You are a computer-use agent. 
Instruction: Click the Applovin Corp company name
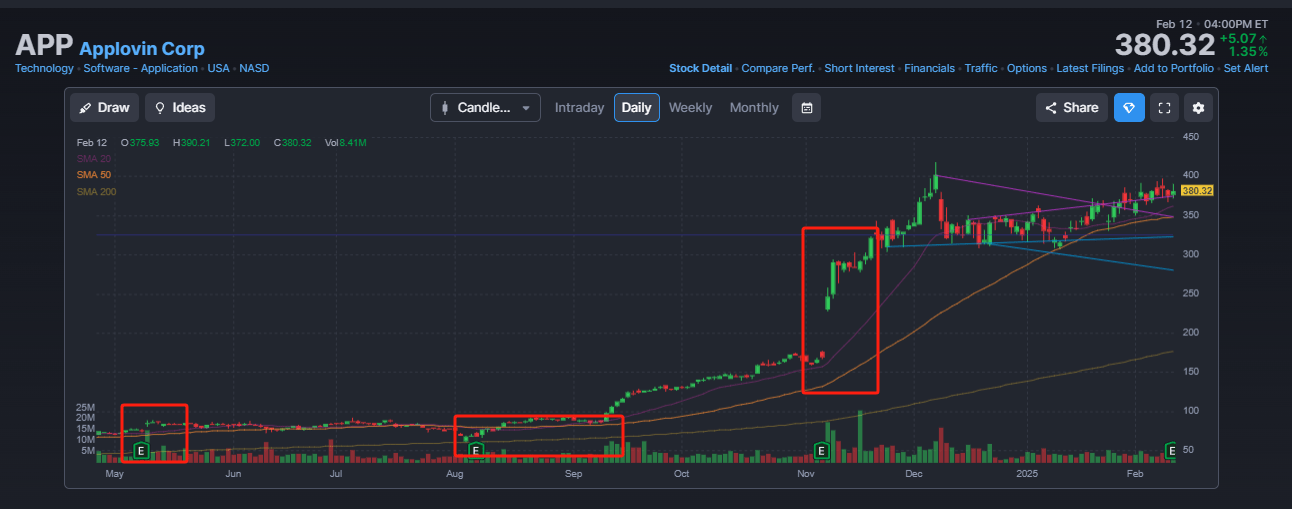click(142, 48)
